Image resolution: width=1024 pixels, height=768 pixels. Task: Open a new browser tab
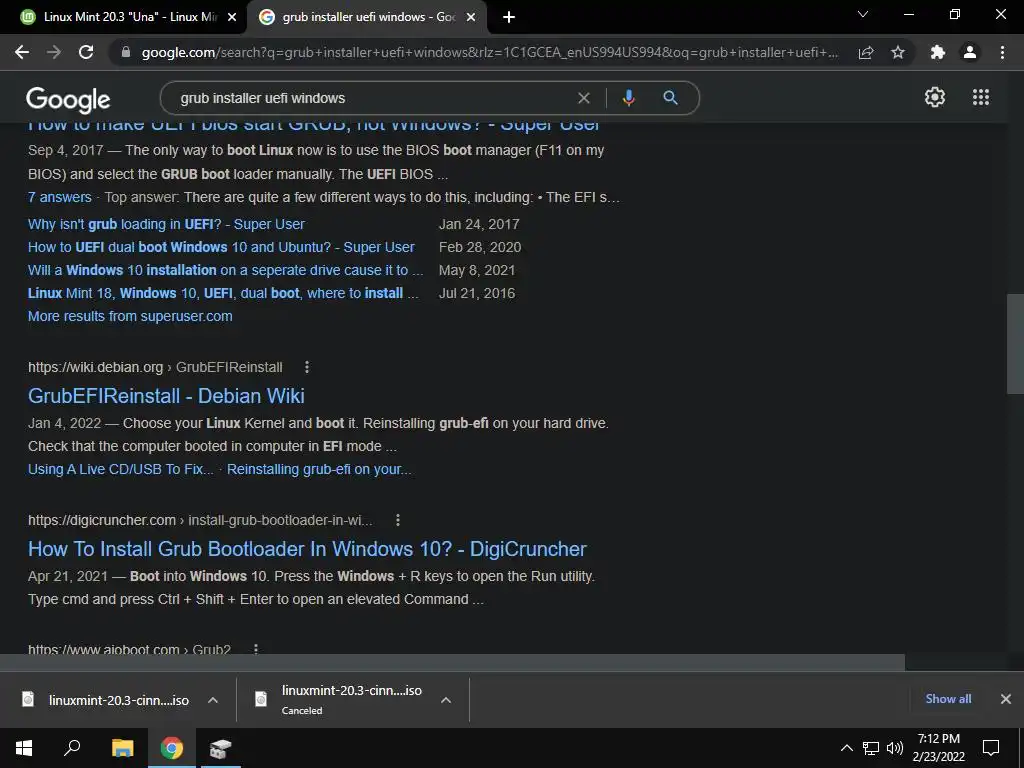click(509, 18)
